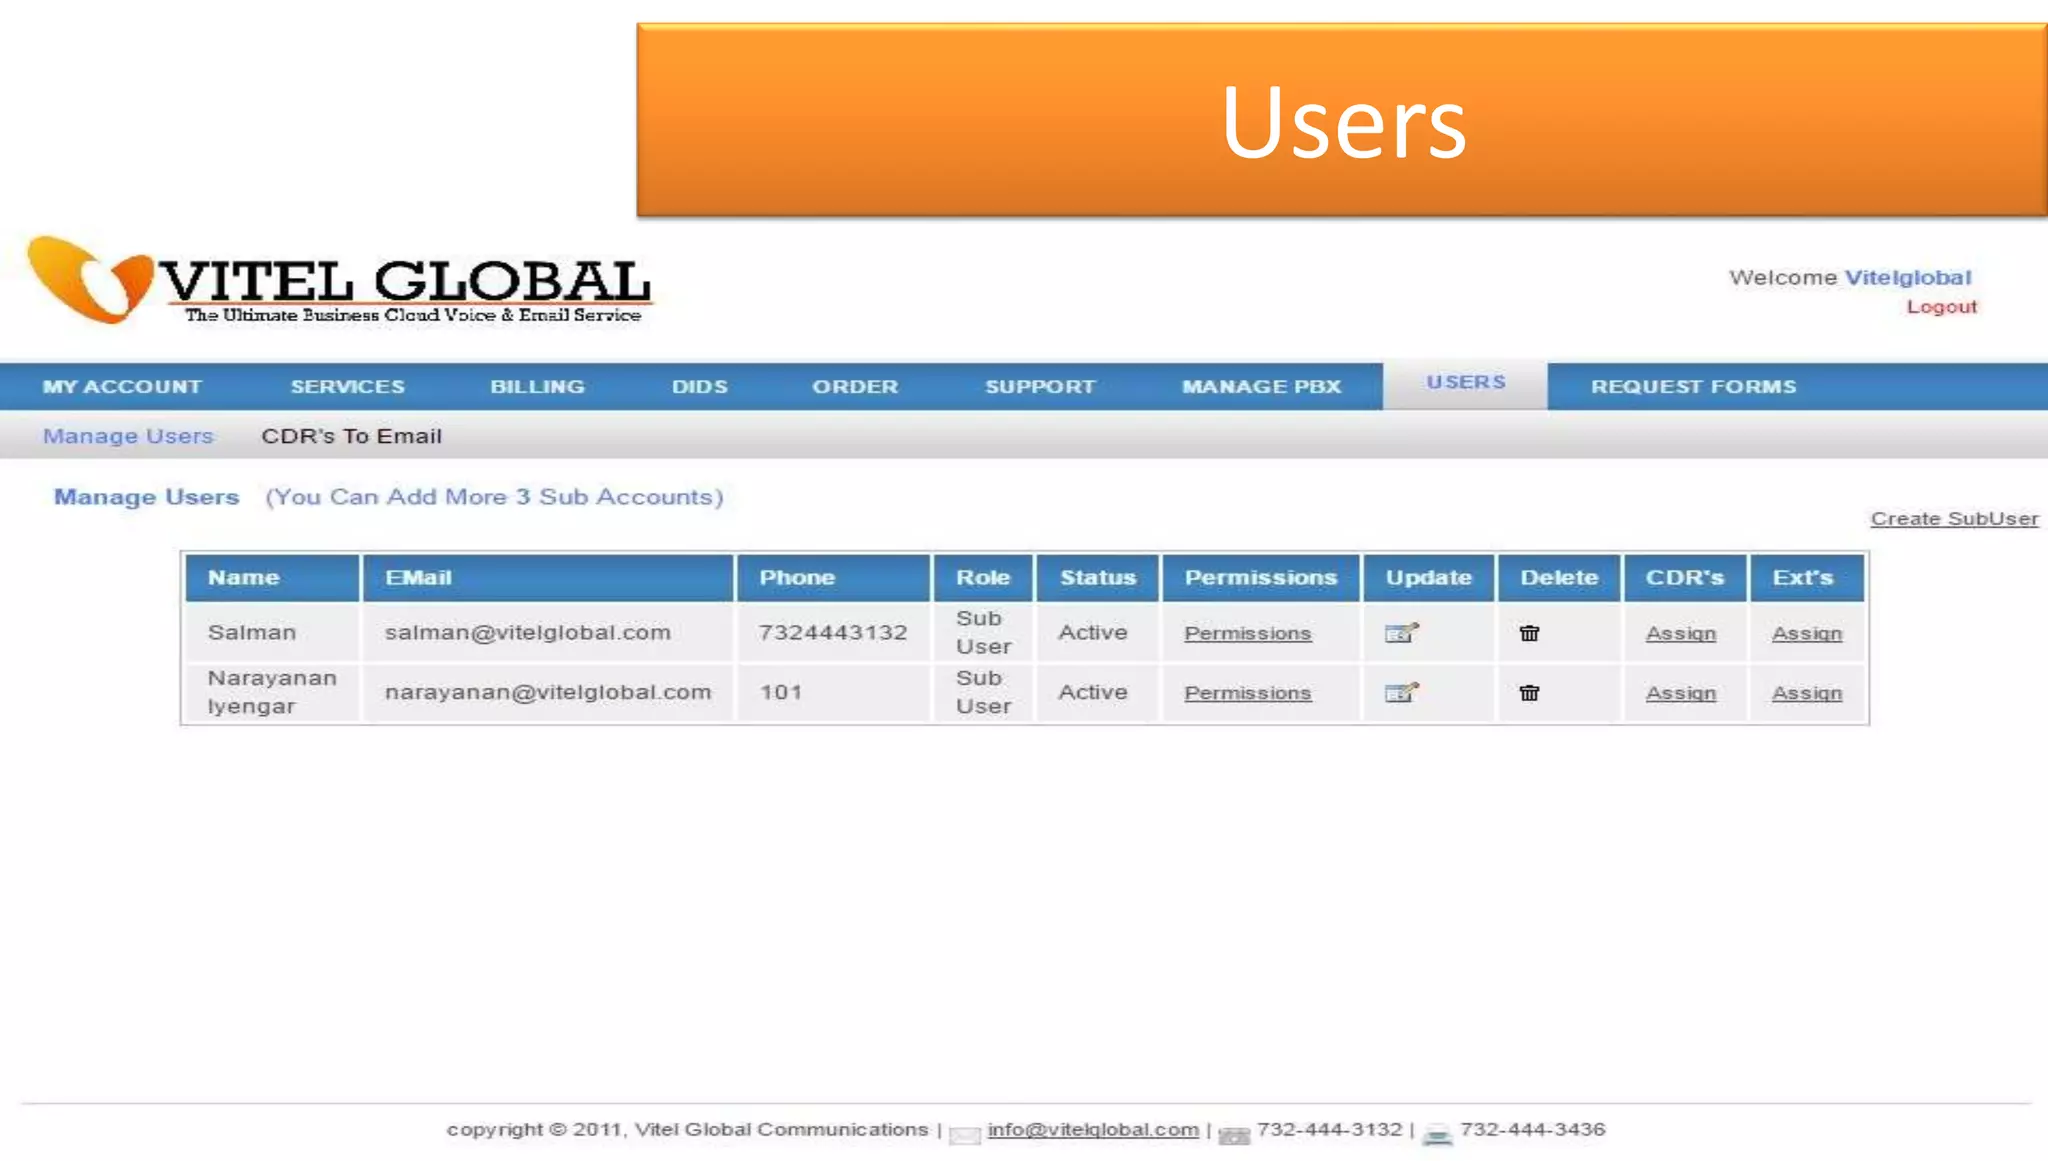
Task: Click the CDR's column header
Action: click(1685, 577)
